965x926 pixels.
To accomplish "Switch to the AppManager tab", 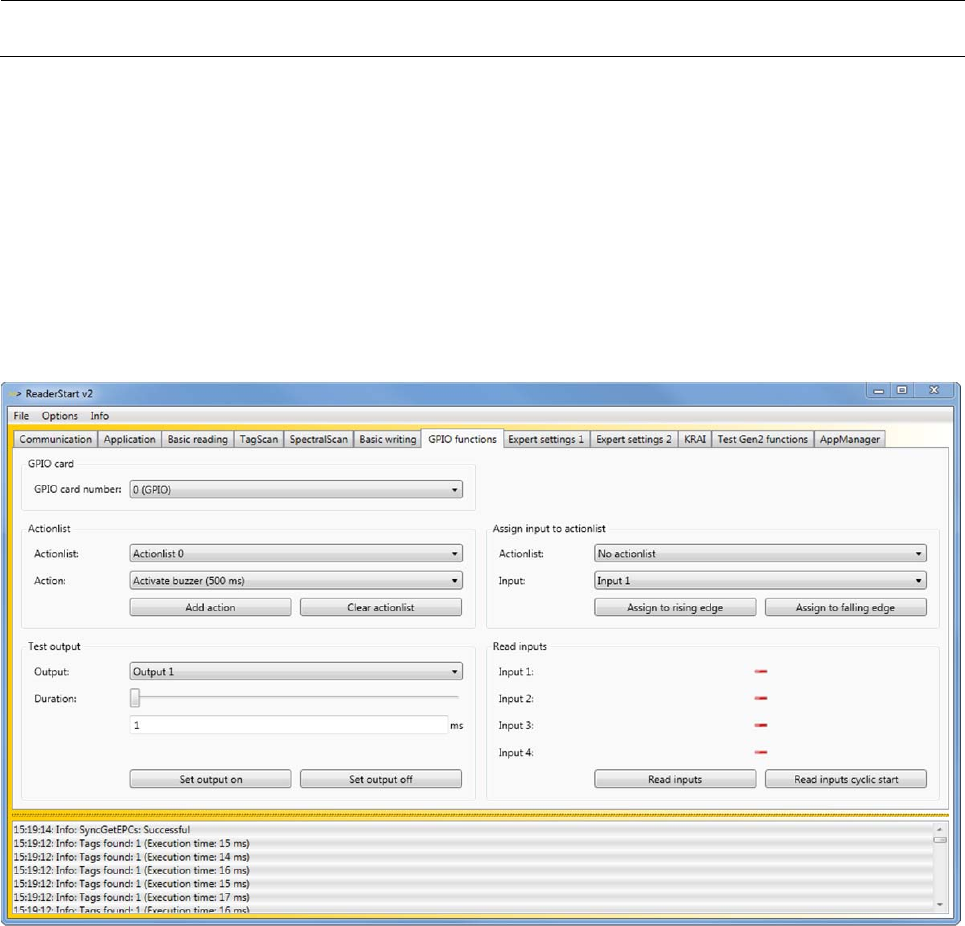I will tap(850, 439).
